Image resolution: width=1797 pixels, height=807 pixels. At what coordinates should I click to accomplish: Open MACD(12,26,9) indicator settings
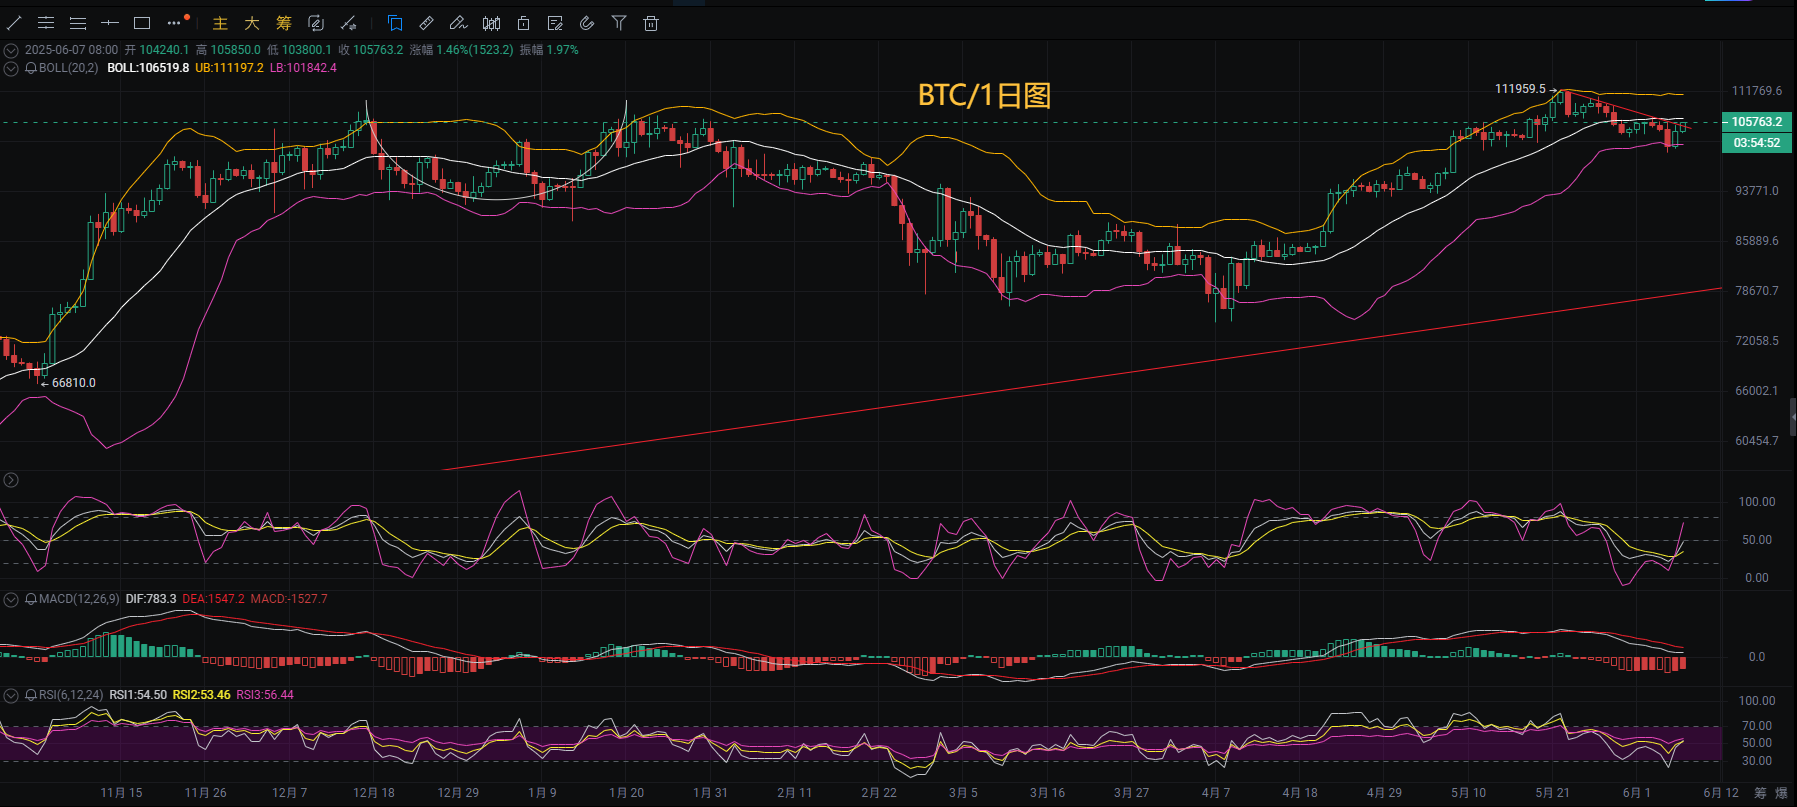point(79,599)
